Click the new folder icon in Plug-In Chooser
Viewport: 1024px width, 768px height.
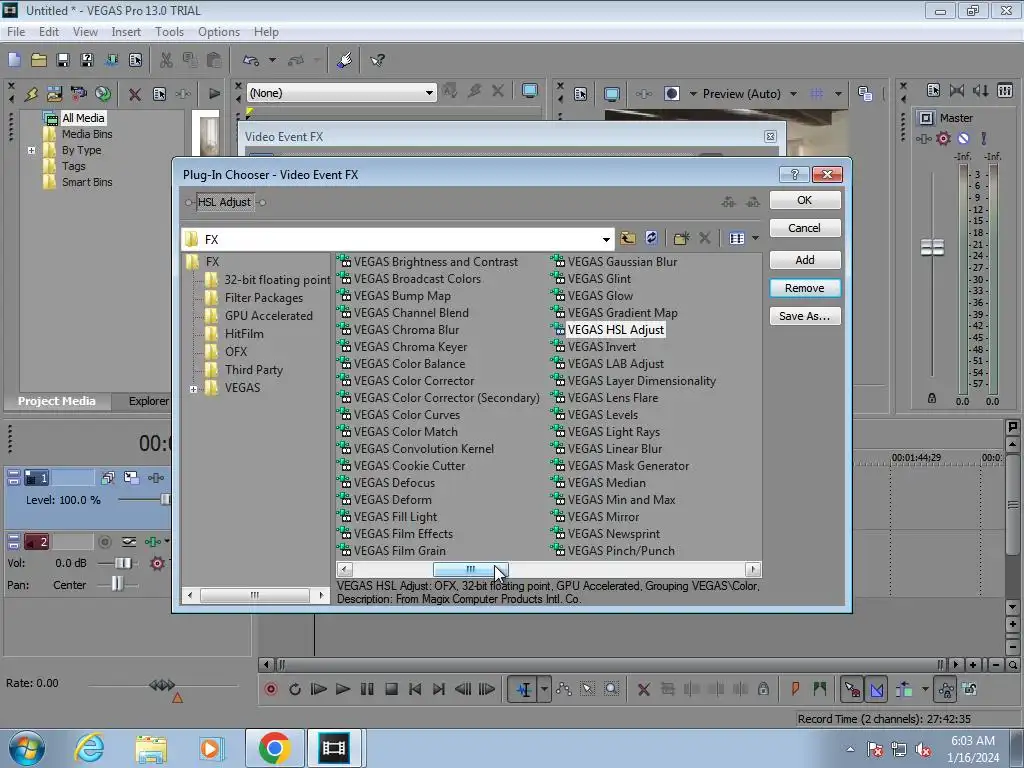[x=681, y=238]
